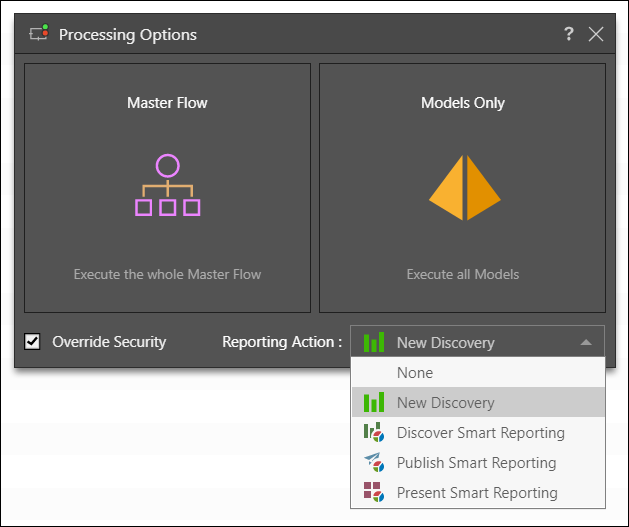629x527 pixels.
Task: Click the Reporting Action combo box field
Action: coord(465,342)
